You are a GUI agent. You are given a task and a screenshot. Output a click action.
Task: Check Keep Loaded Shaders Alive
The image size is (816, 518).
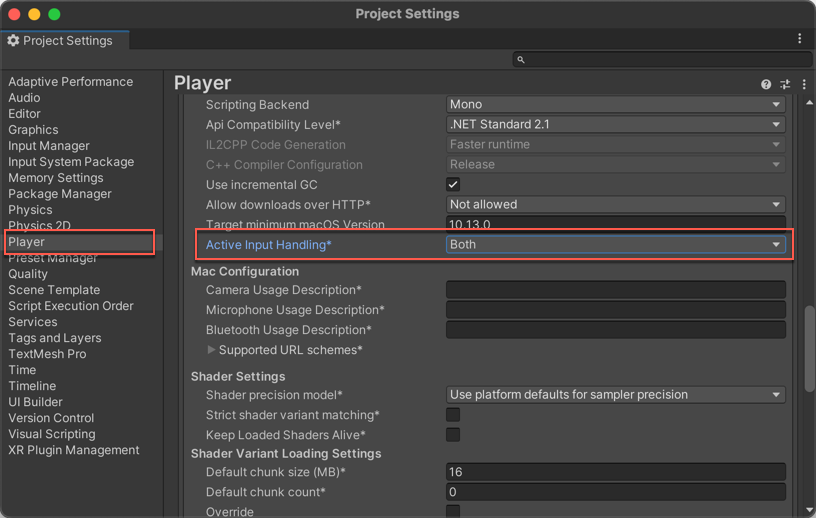pos(453,435)
